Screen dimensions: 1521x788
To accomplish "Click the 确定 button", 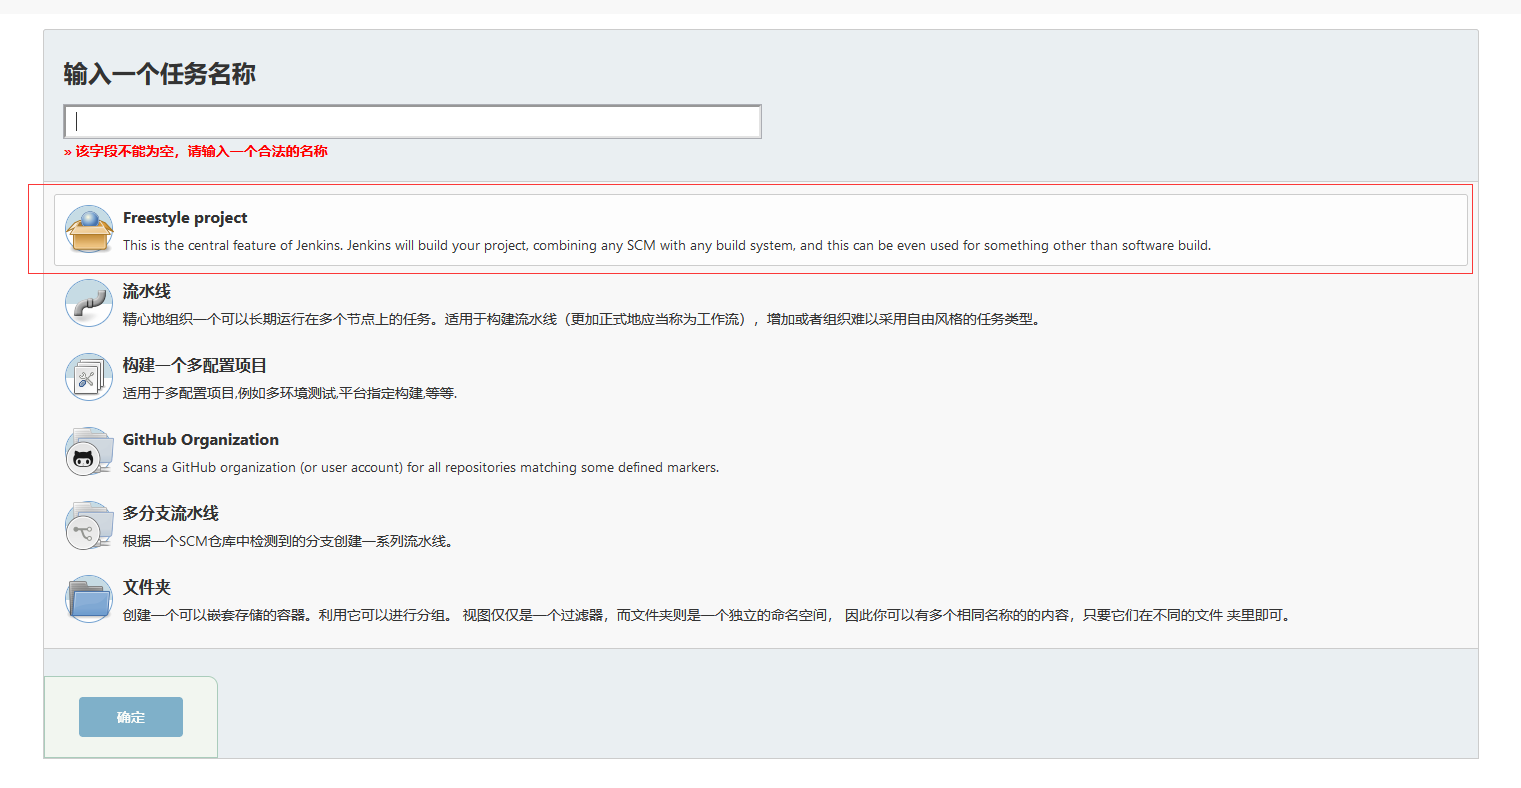I will [131, 717].
